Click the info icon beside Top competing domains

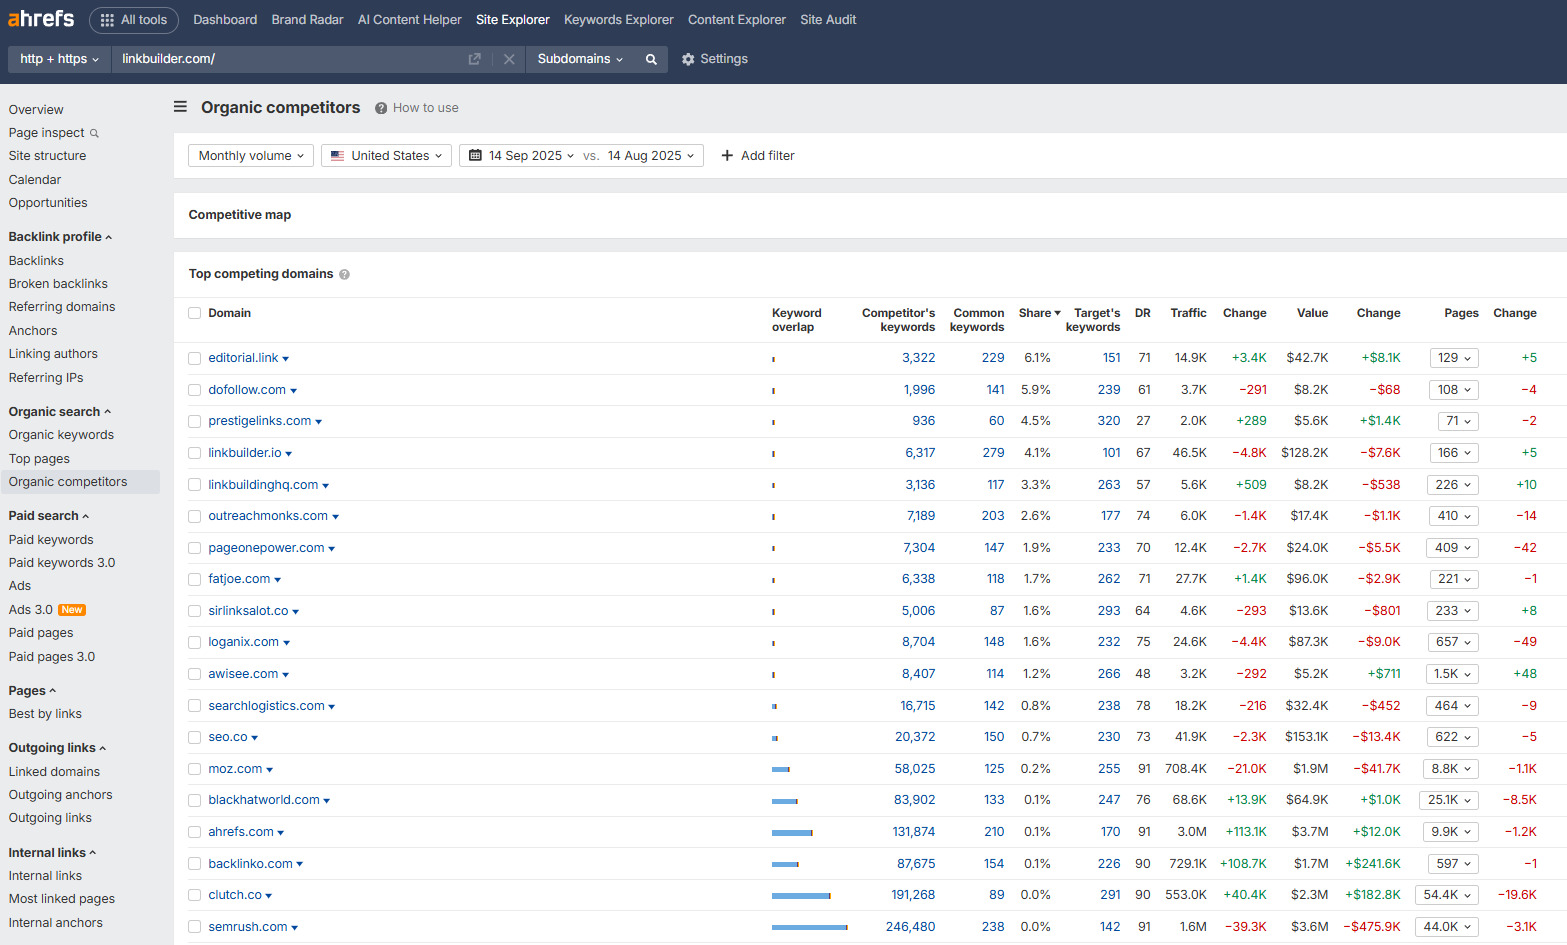tap(344, 274)
